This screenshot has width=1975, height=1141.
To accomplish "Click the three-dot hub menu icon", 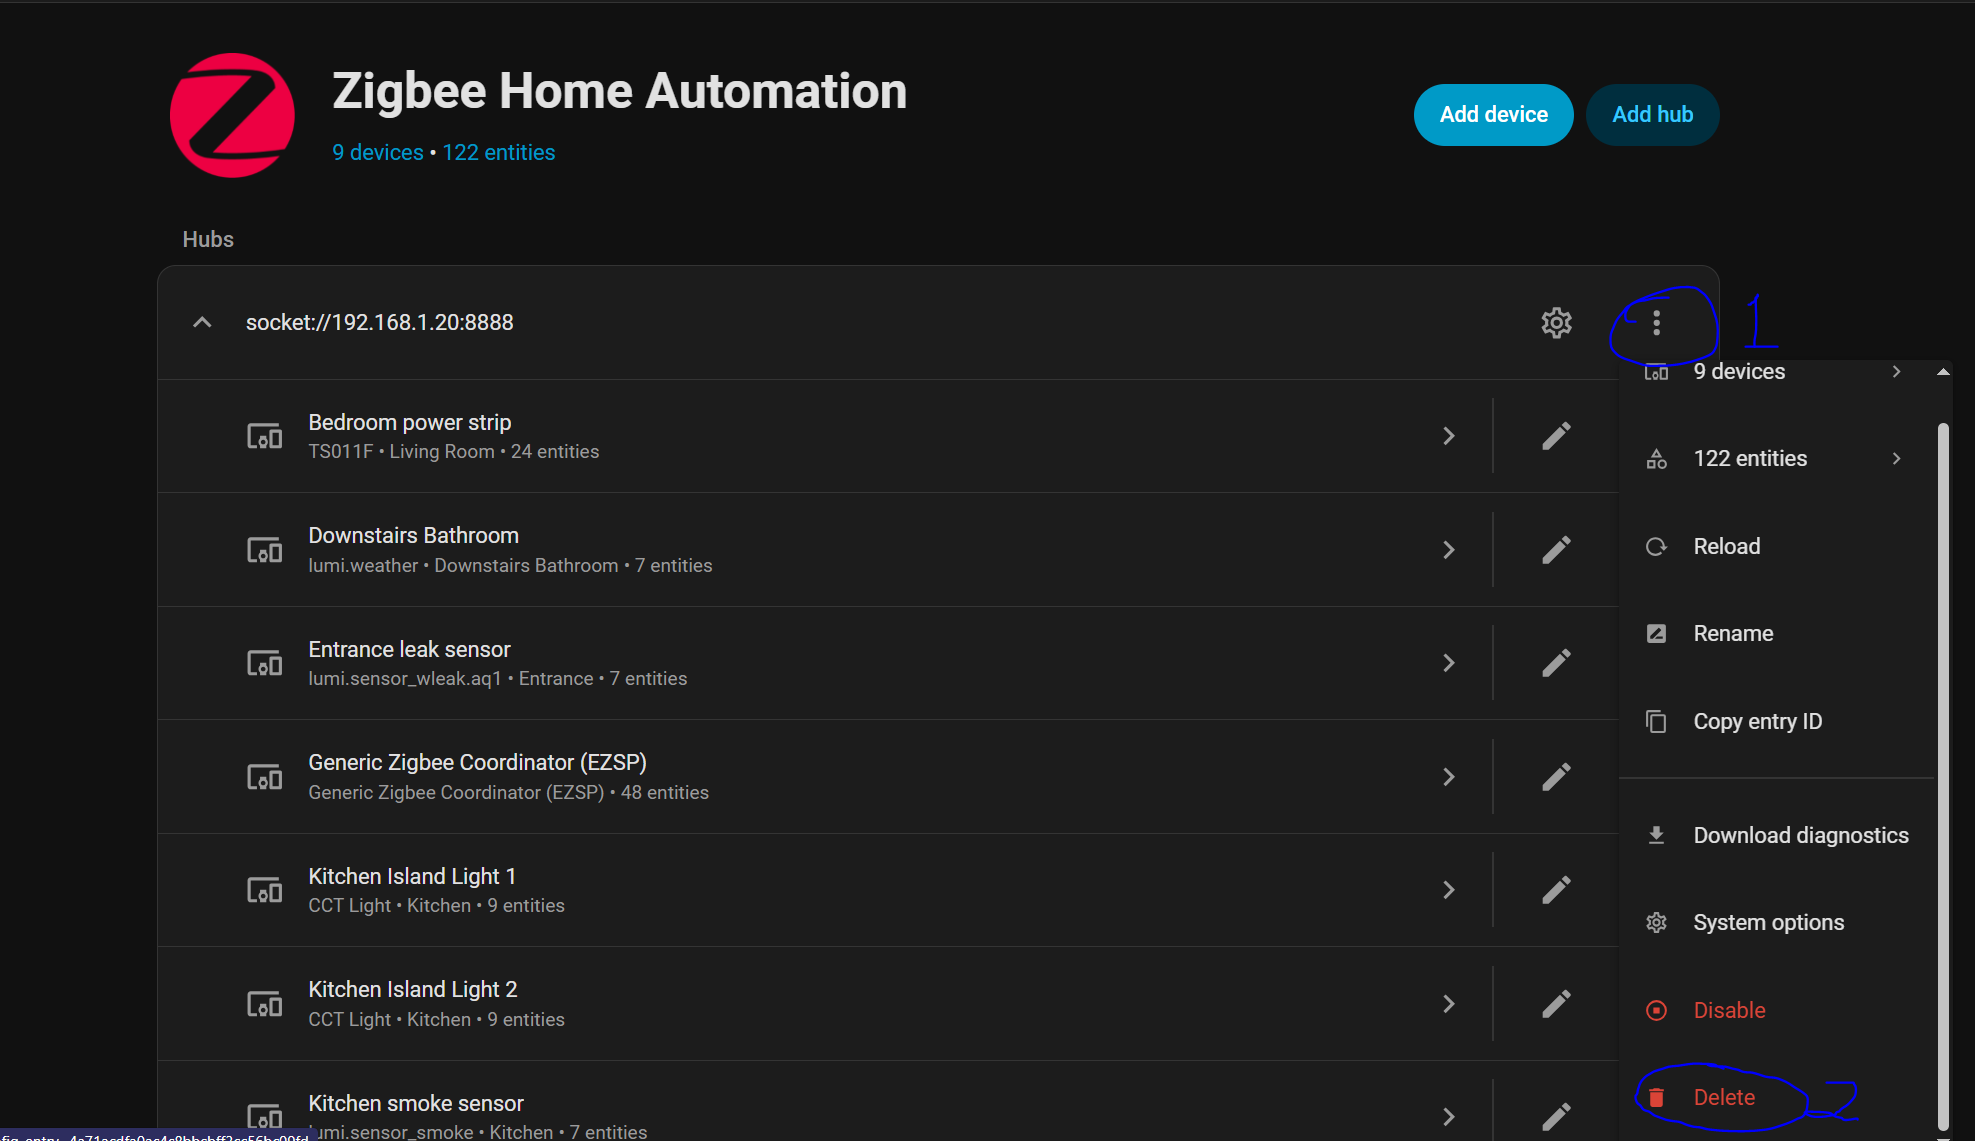I will pyautogui.click(x=1657, y=323).
